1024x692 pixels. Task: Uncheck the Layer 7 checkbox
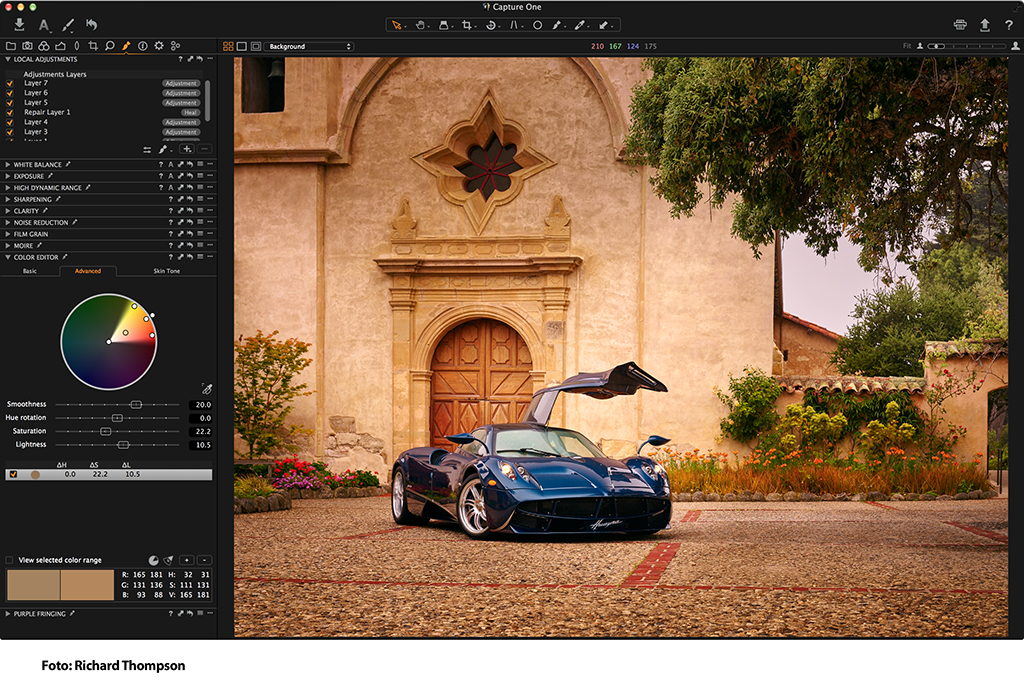coord(10,83)
